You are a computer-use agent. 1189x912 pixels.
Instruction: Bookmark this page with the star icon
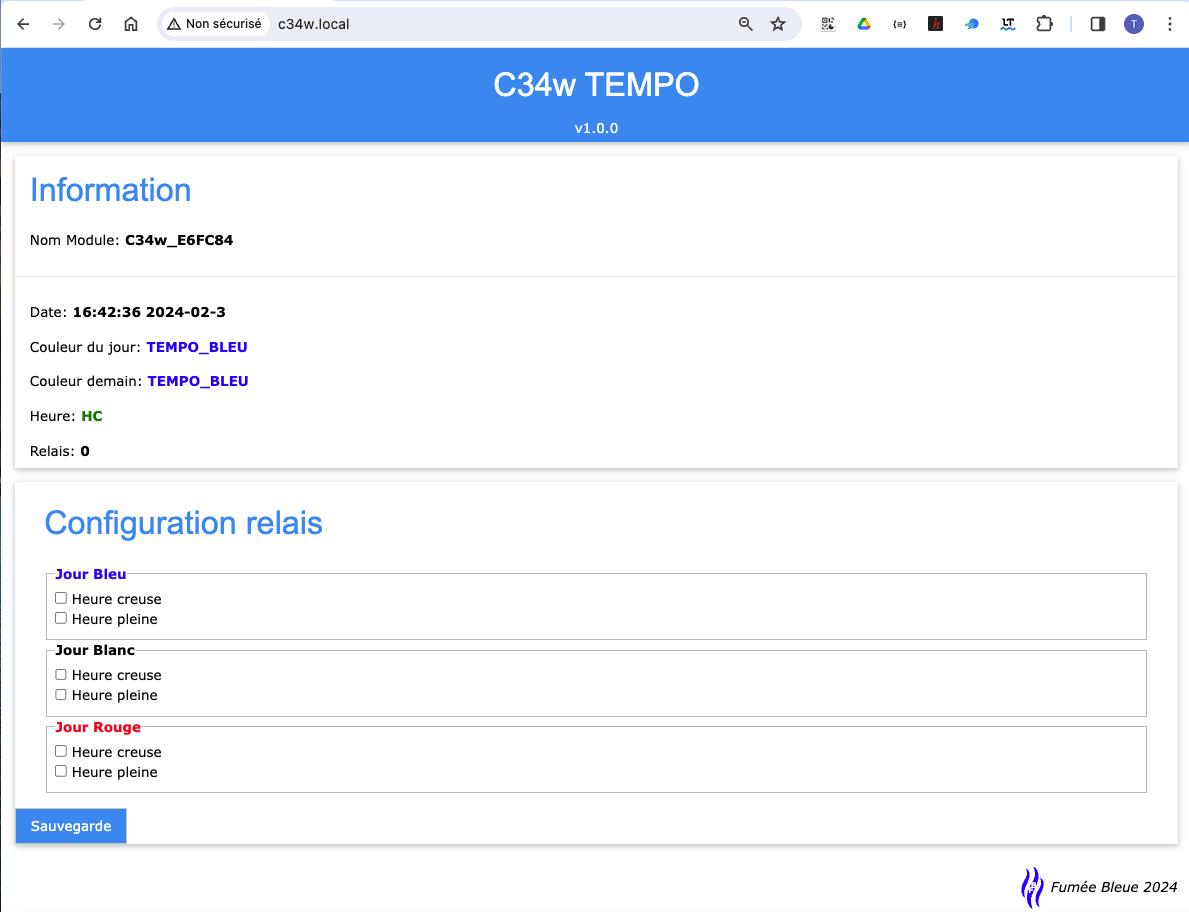pyautogui.click(x=778, y=24)
